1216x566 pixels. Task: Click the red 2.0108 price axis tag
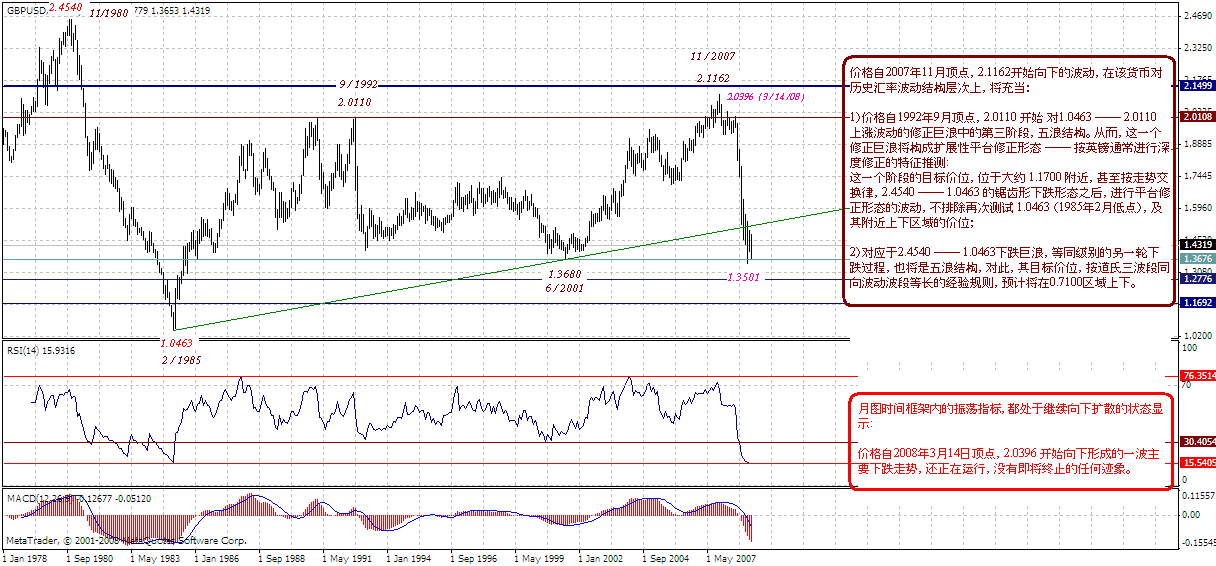(x=1197, y=117)
